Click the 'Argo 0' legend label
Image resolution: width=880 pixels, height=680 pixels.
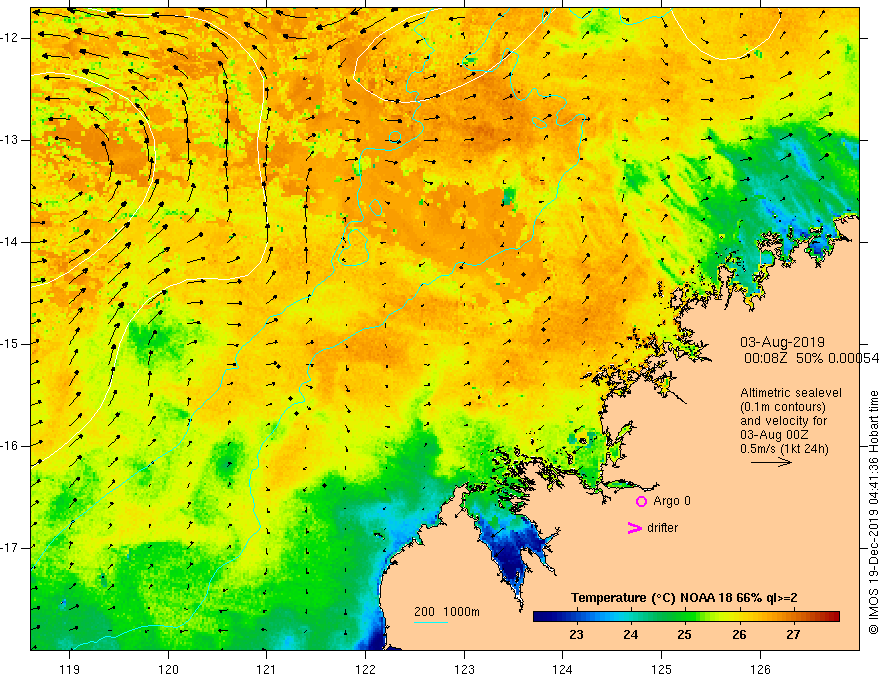672,501
